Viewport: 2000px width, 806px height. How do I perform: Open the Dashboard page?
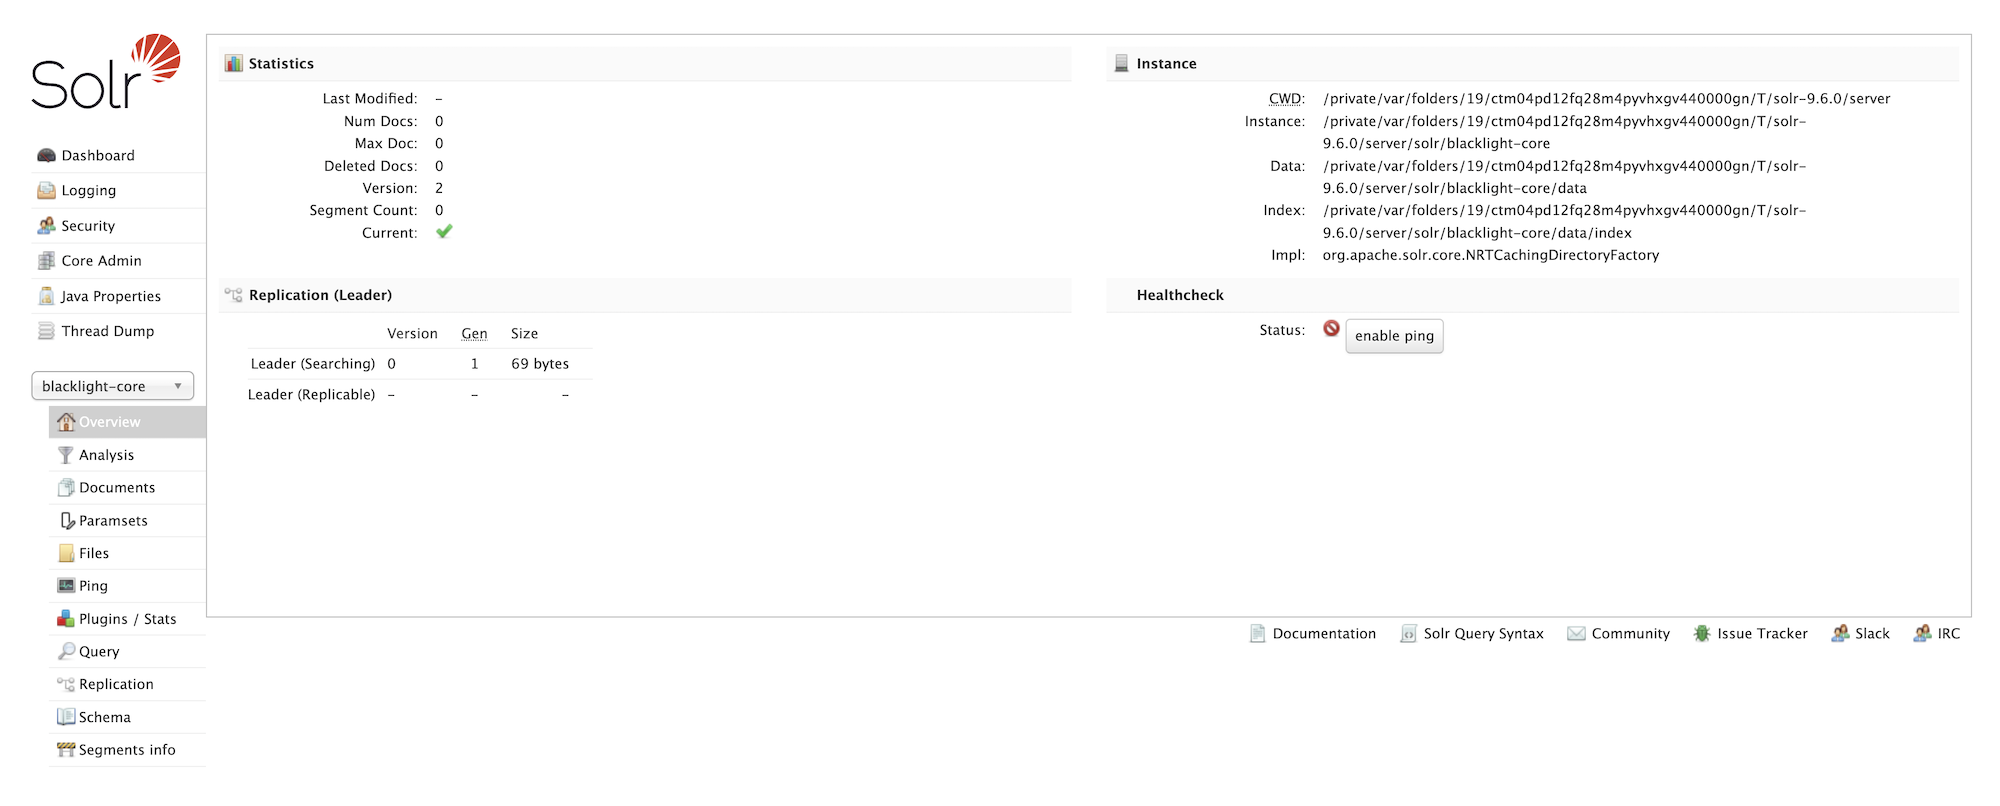(x=98, y=155)
